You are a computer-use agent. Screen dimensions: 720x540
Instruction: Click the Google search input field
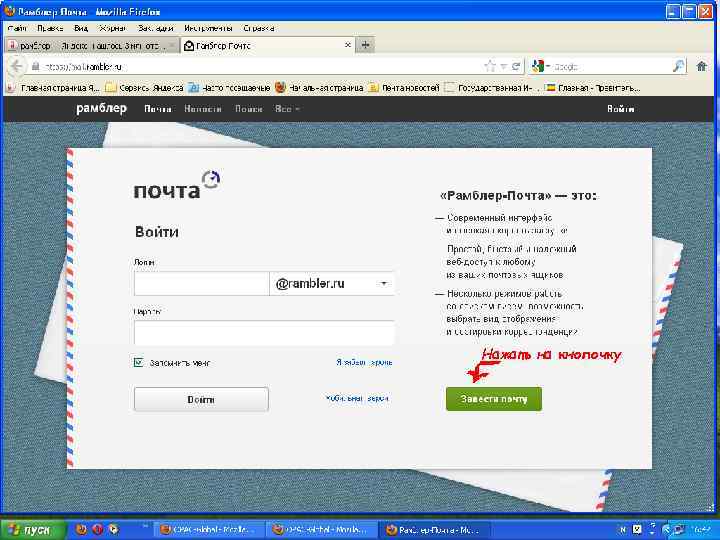point(611,67)
